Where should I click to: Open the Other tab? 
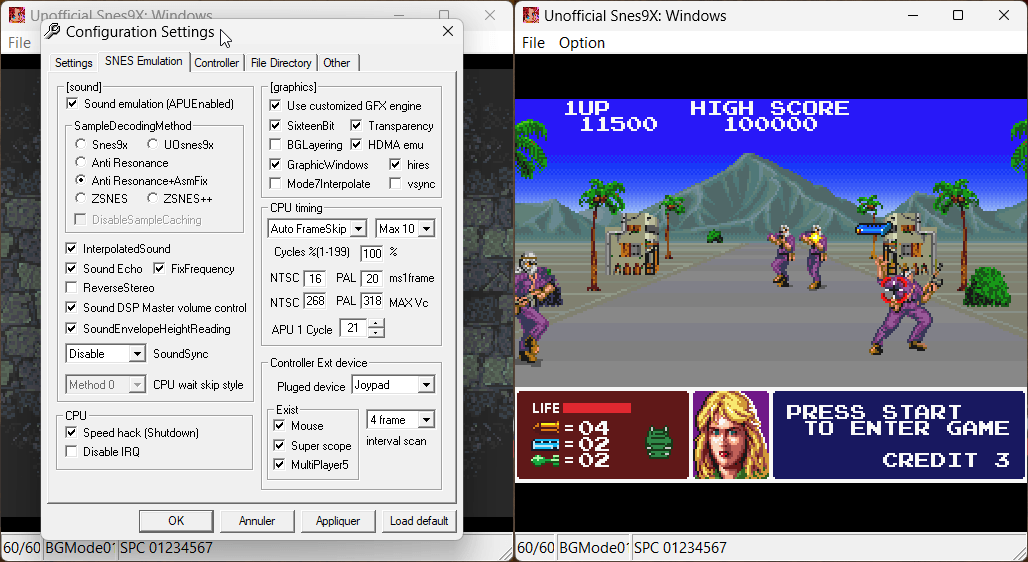[x=336, y=63]
